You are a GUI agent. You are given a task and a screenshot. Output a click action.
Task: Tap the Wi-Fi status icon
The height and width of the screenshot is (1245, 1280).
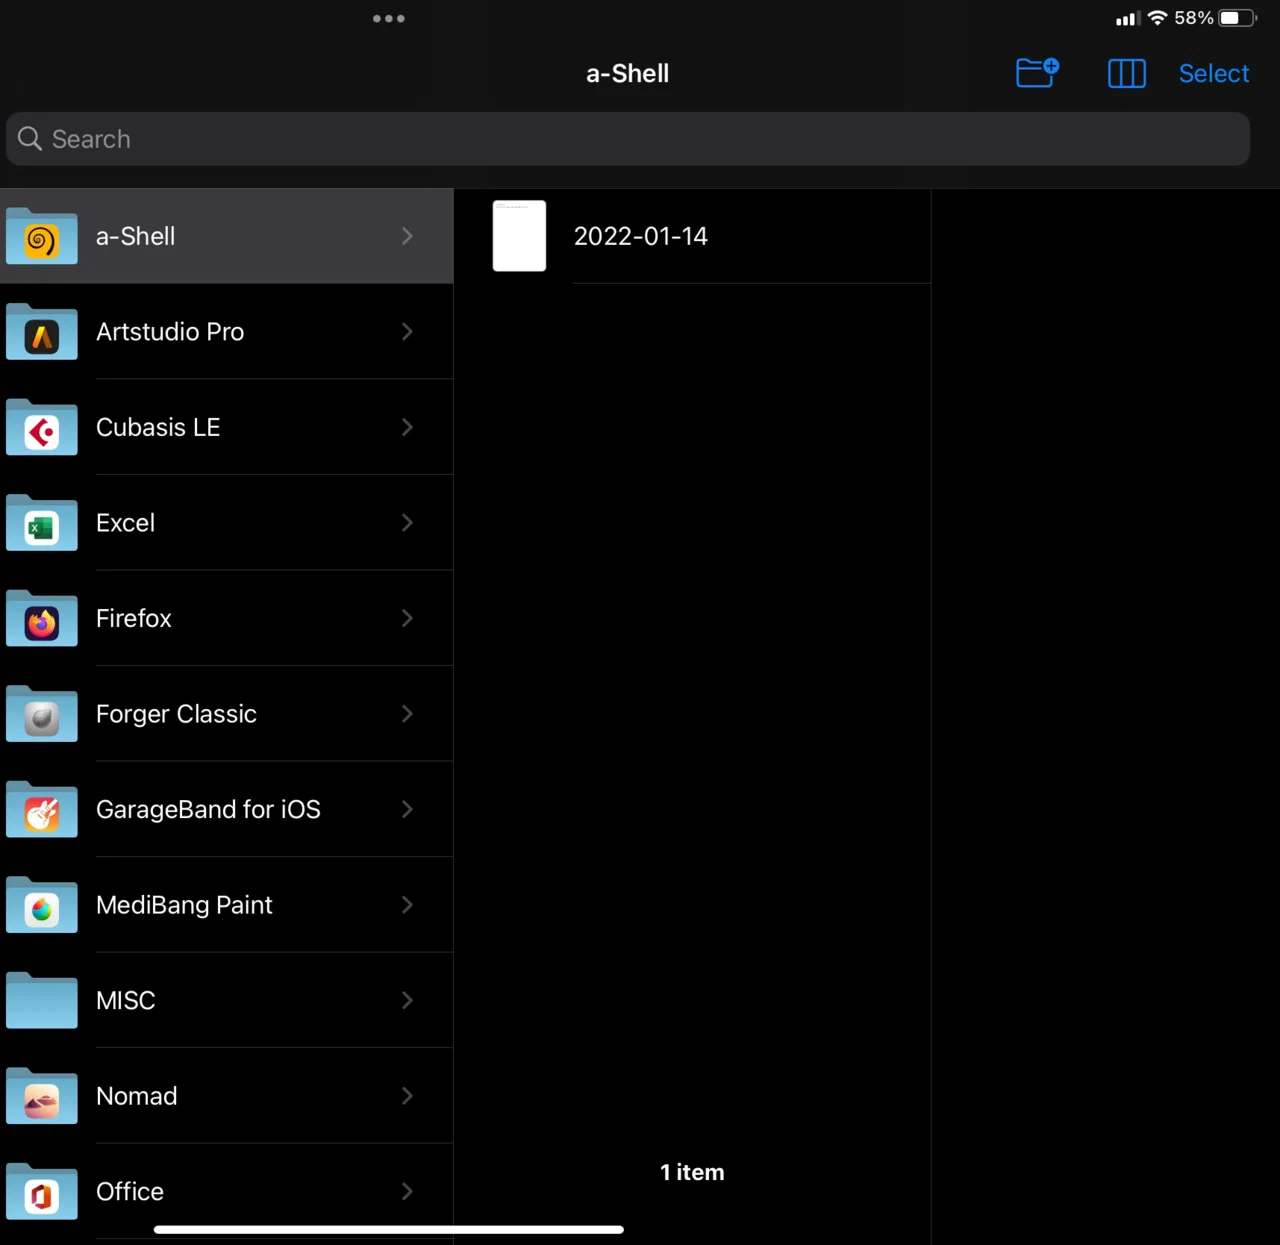pos(1158,18)
